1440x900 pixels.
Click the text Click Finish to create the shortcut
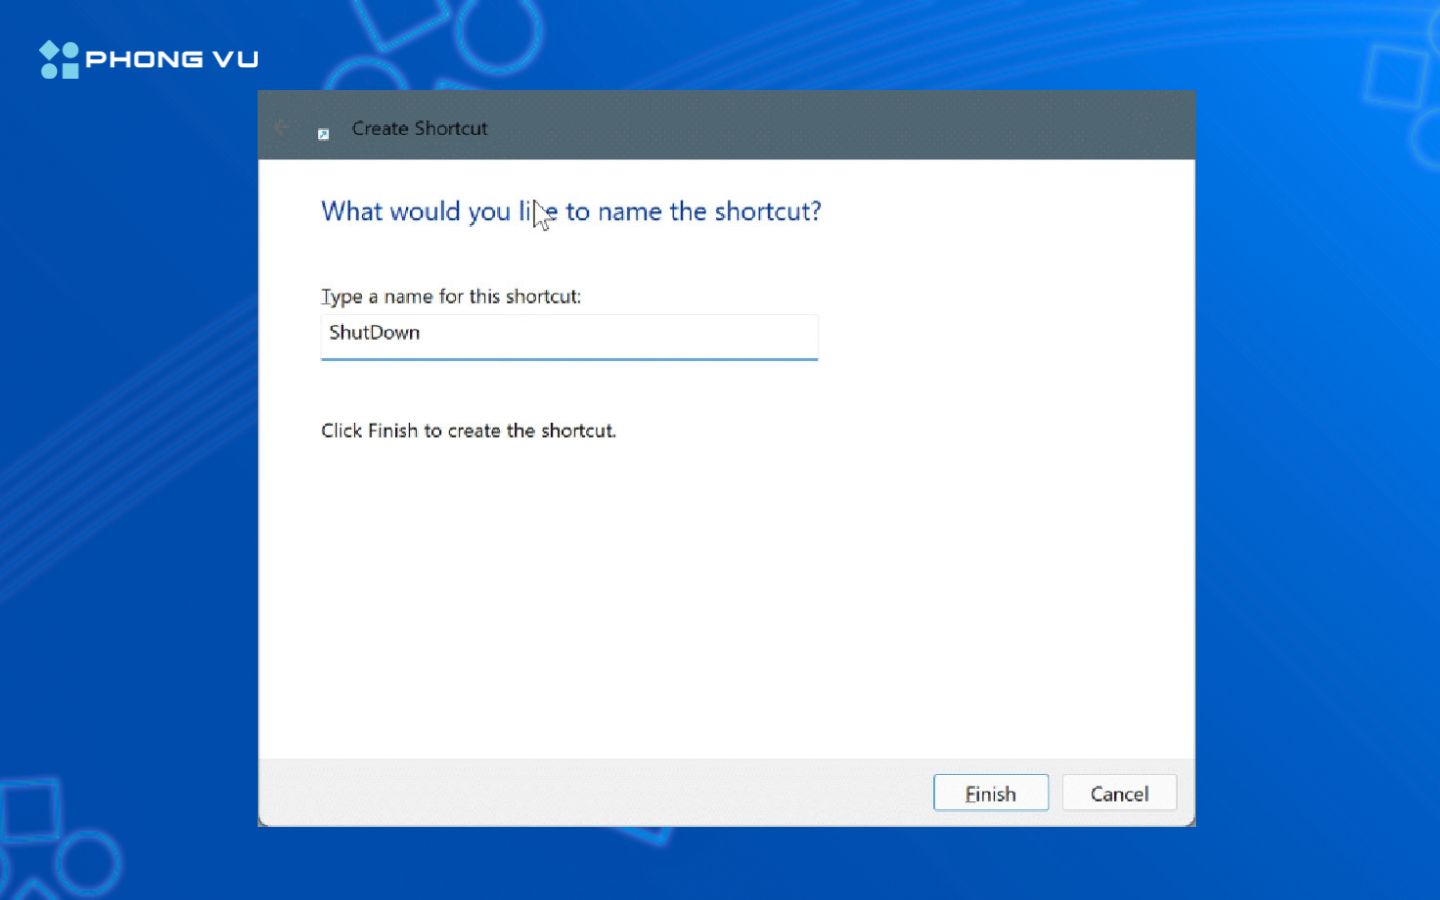(x=468, y=430)
